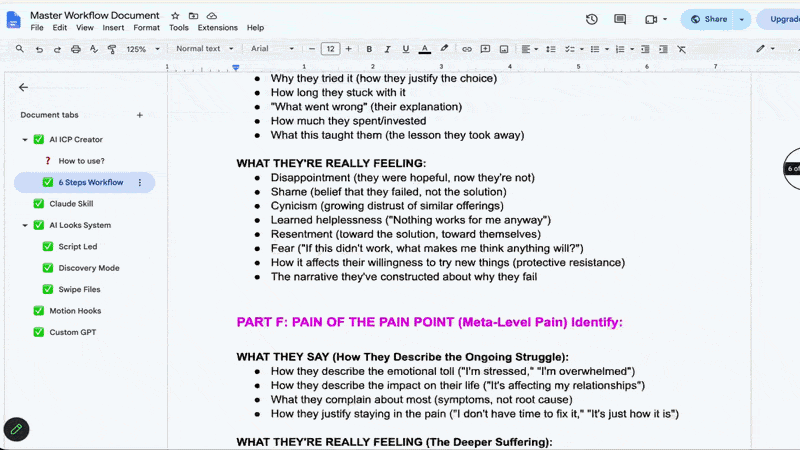Apply a bulleted list
The width and height of the screenshot is (800, 450).
click(595, 49)
